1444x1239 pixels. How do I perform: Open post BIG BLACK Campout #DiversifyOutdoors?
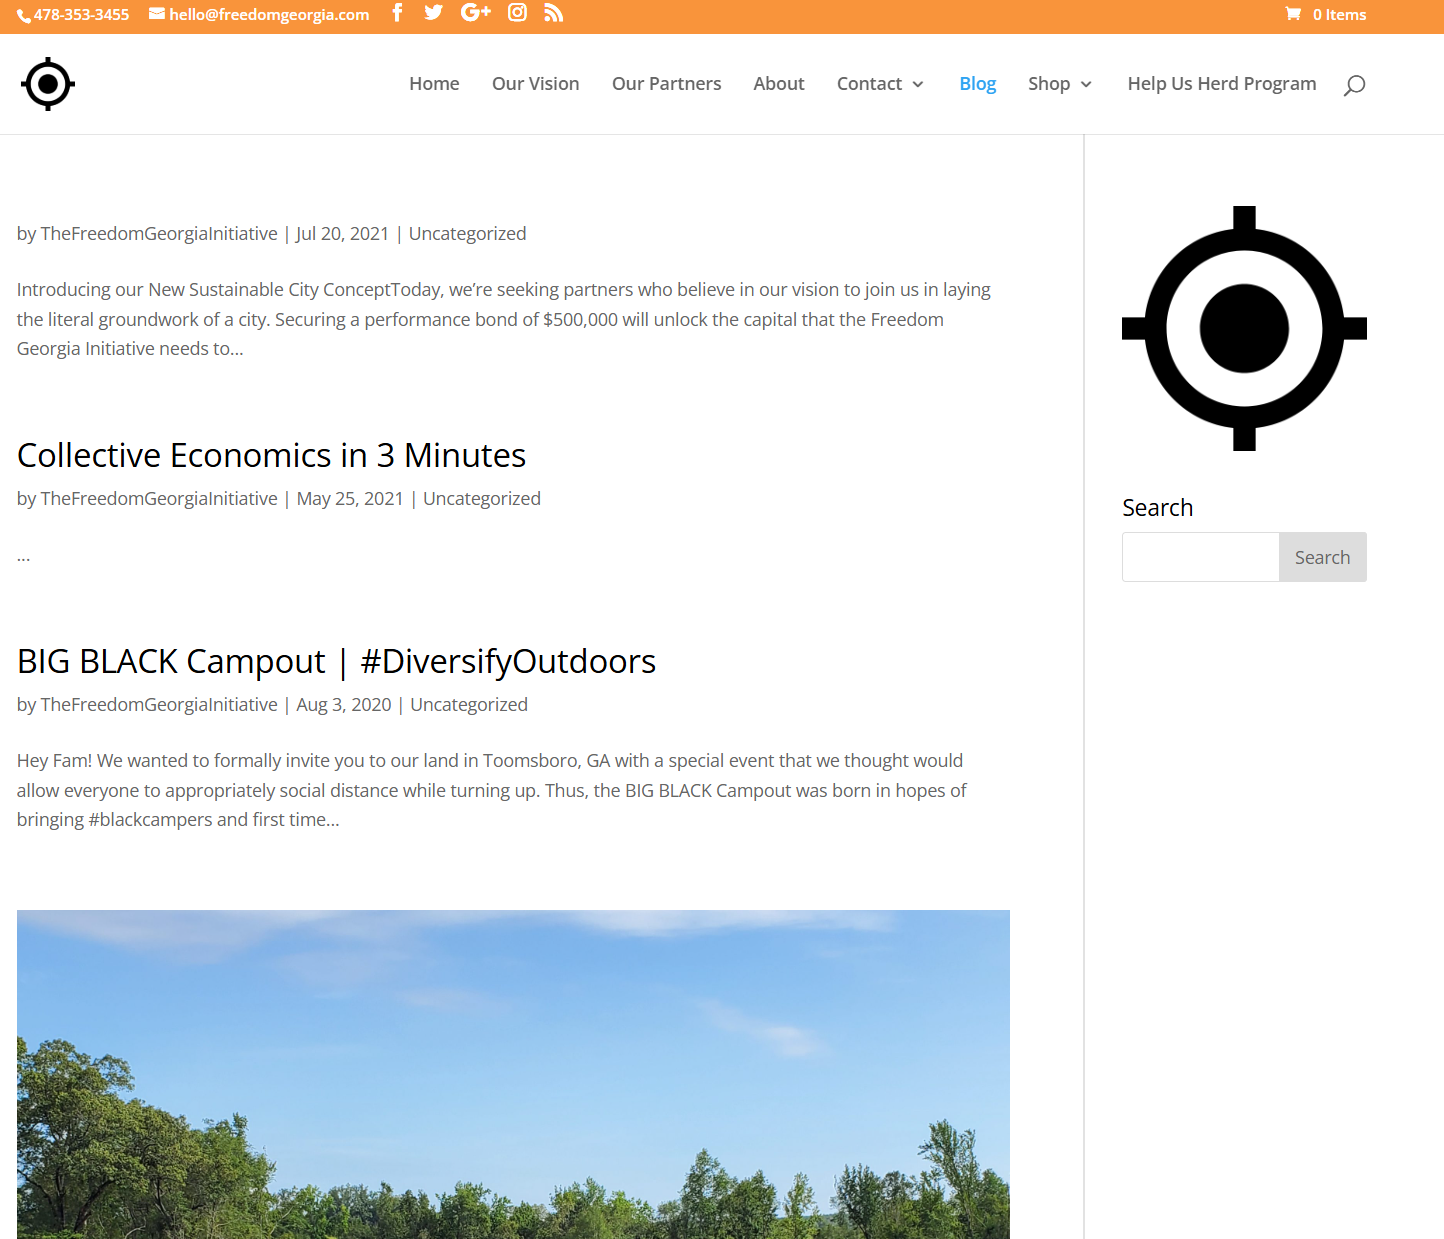click(x=337, y=662)
